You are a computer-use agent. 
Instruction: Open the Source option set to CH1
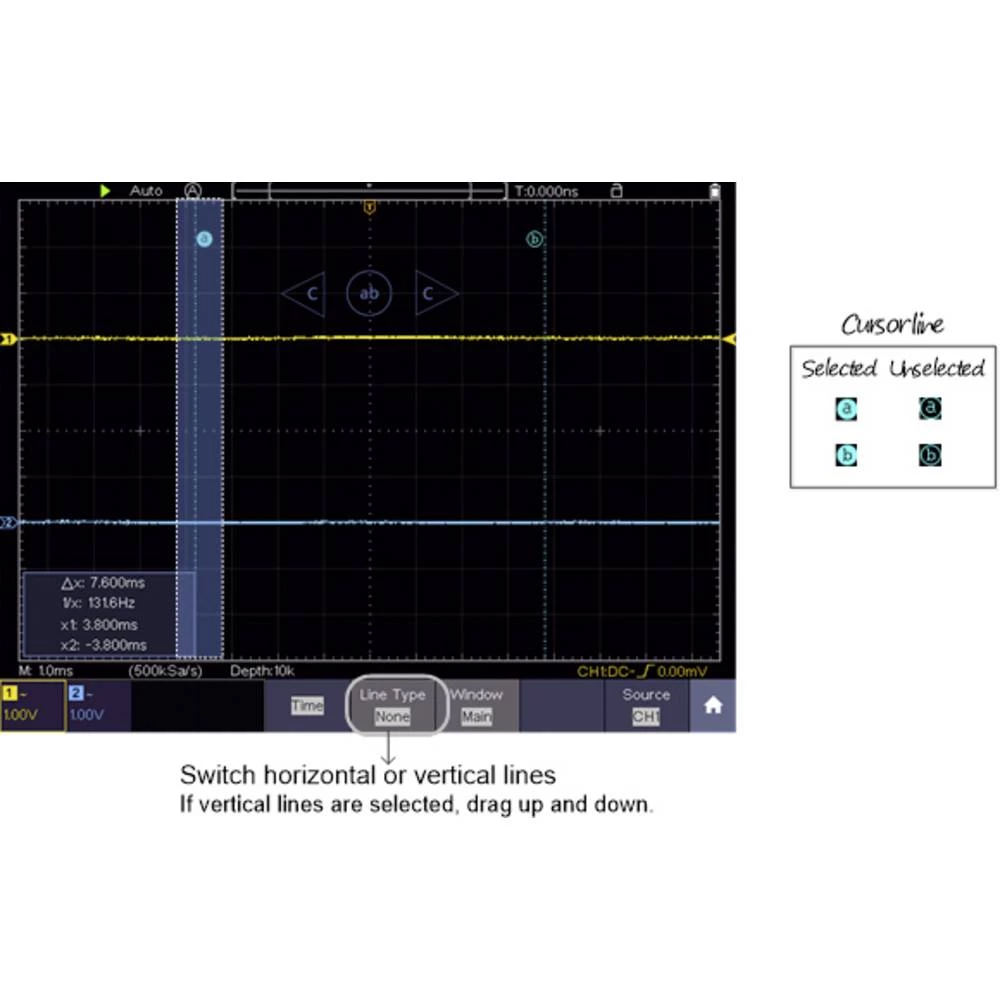(646, 706)
